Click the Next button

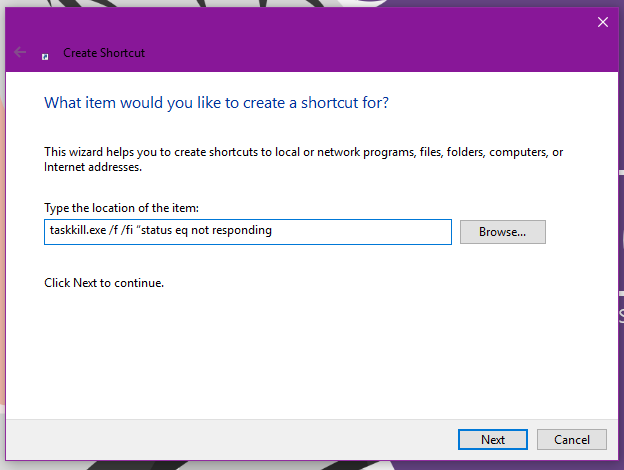(493, 439)
